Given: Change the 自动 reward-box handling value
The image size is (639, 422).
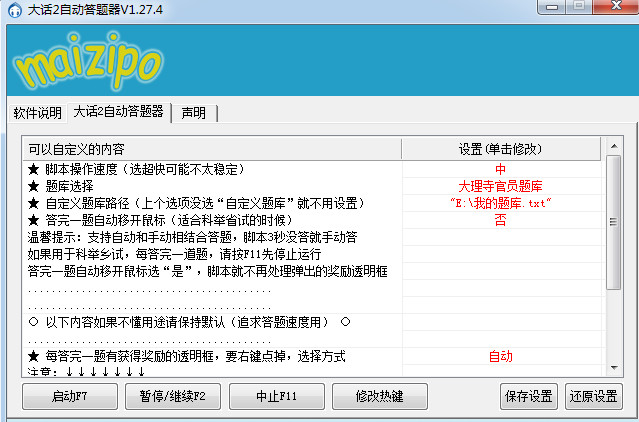Looking at the screenshot, I should 500,356.
